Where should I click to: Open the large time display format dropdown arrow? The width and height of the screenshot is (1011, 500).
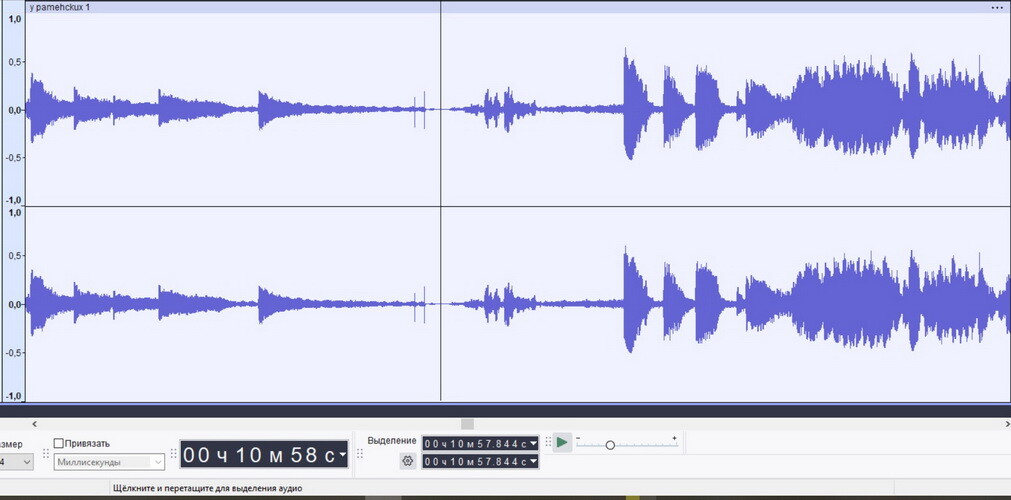343,455
